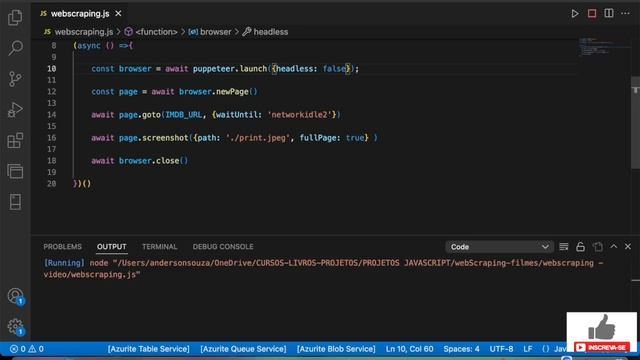Open the output log in editor icon
This screenshot has height=360, width=640.
pos(598,247)
